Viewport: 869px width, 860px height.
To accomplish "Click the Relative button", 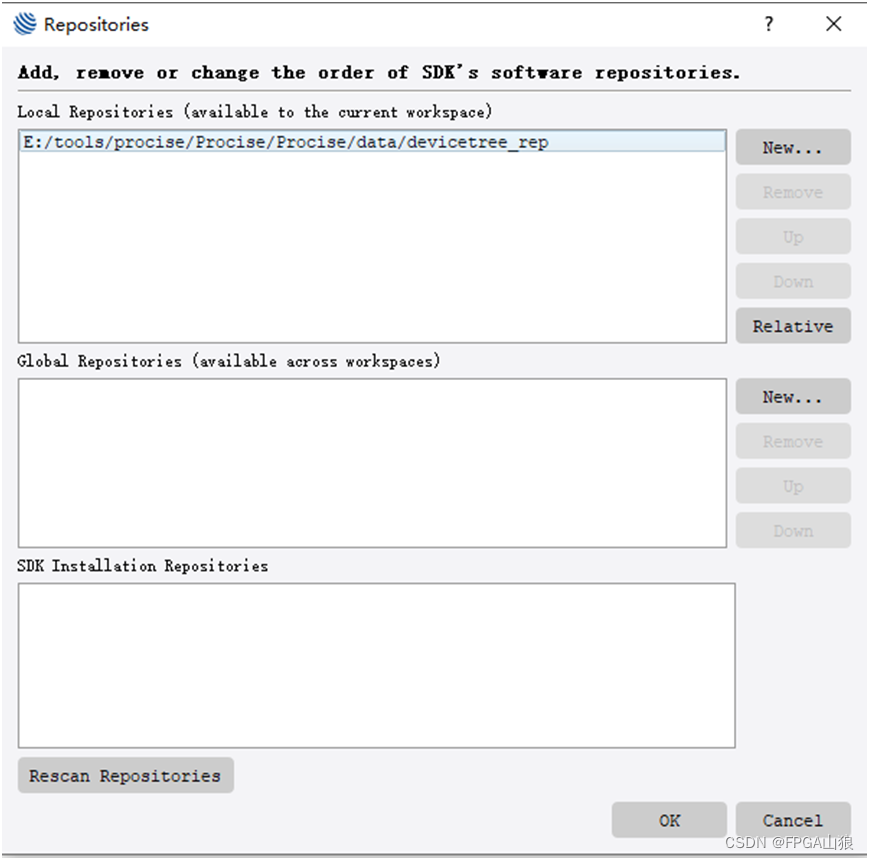I will coord(792,325).
